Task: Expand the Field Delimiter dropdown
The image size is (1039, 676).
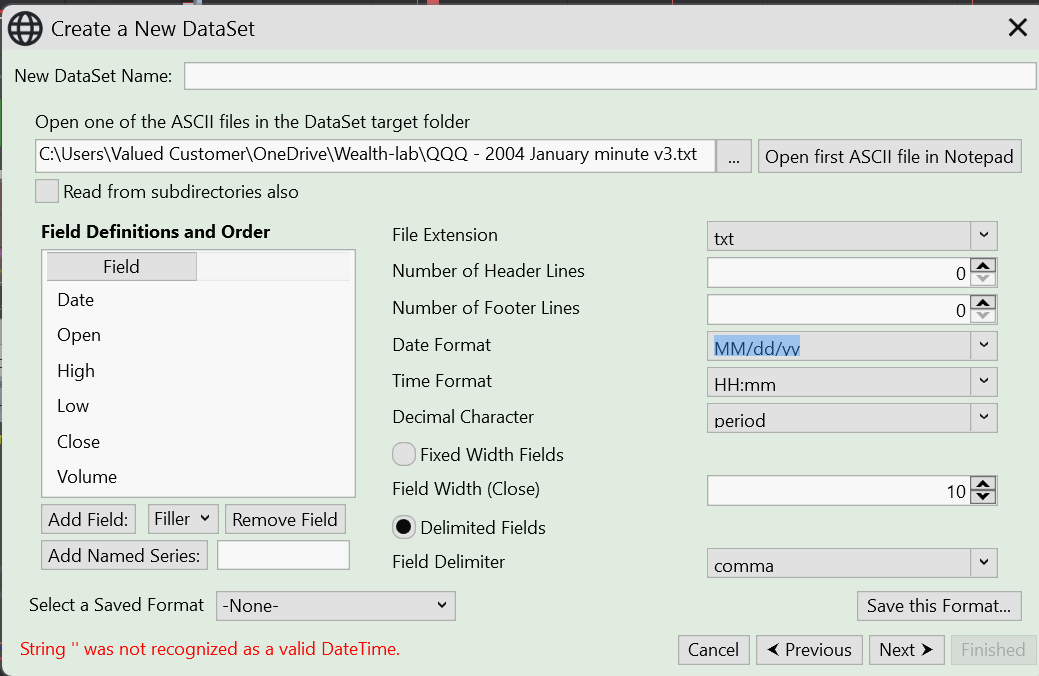Action: [x=984, y=563]
